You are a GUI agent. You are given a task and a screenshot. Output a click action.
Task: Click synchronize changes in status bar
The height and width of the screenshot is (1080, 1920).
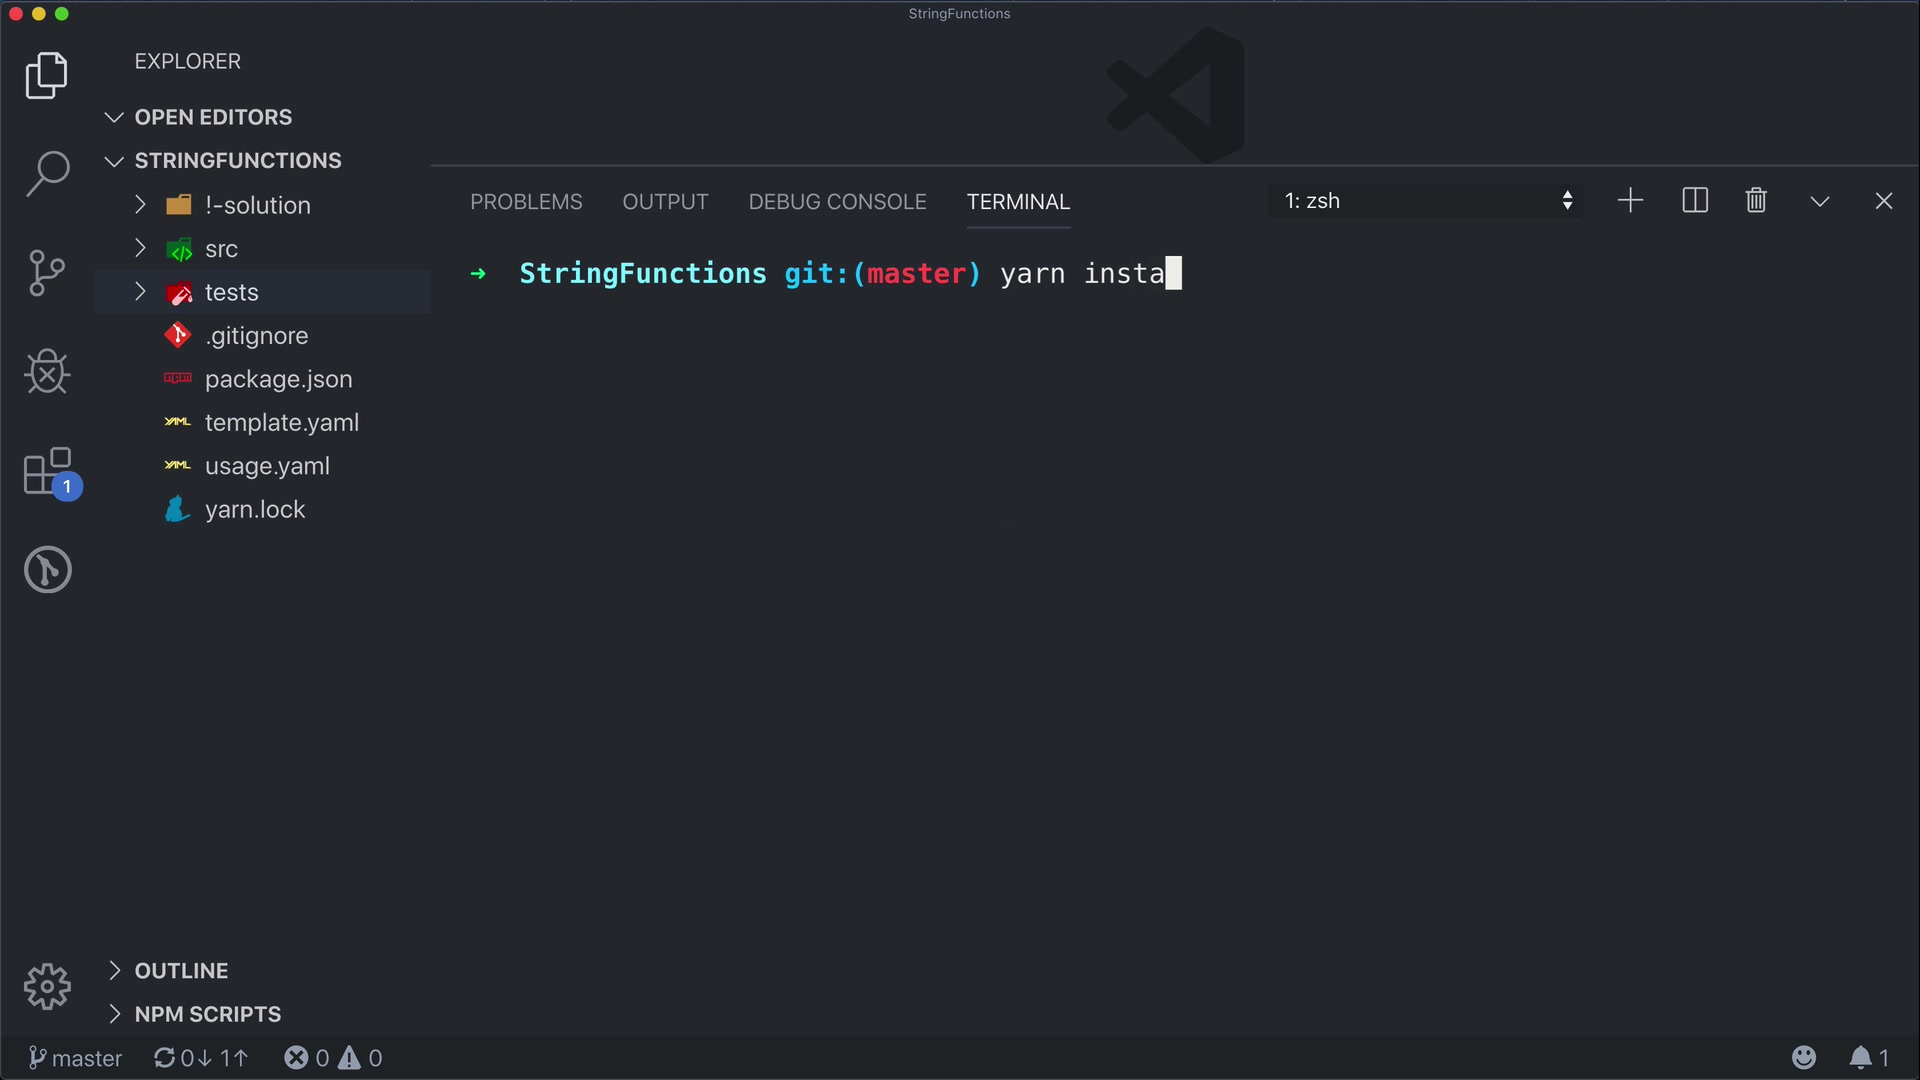point(201,1058)
